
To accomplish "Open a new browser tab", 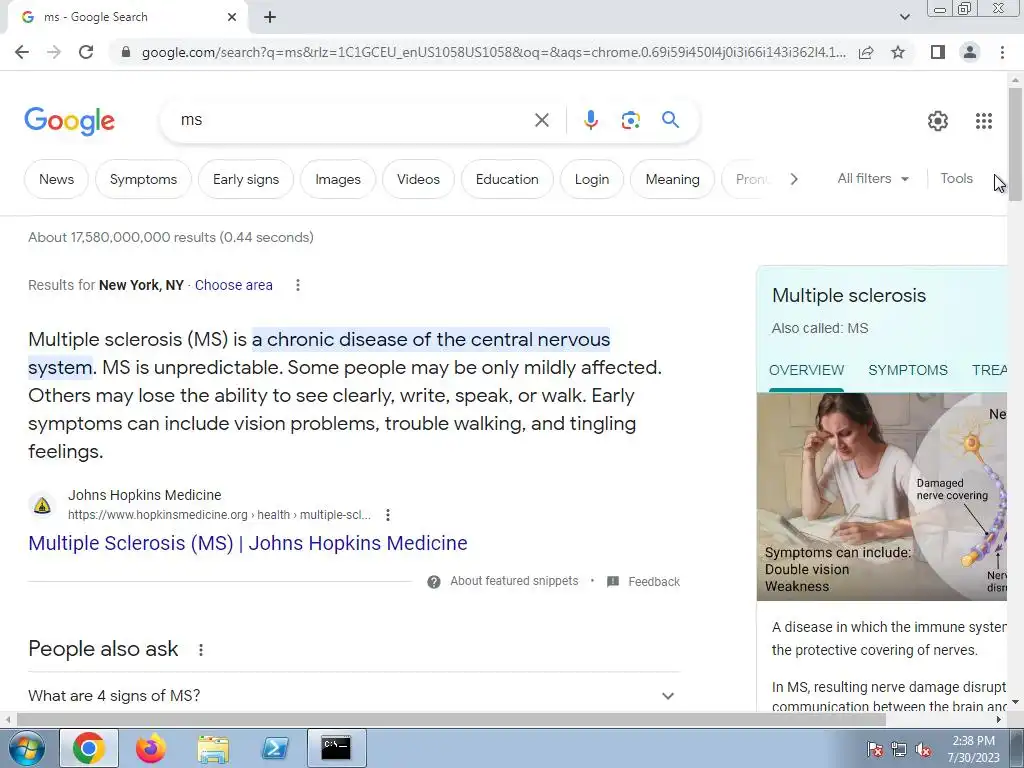I will pyautogui.click(x=270, y=17).
